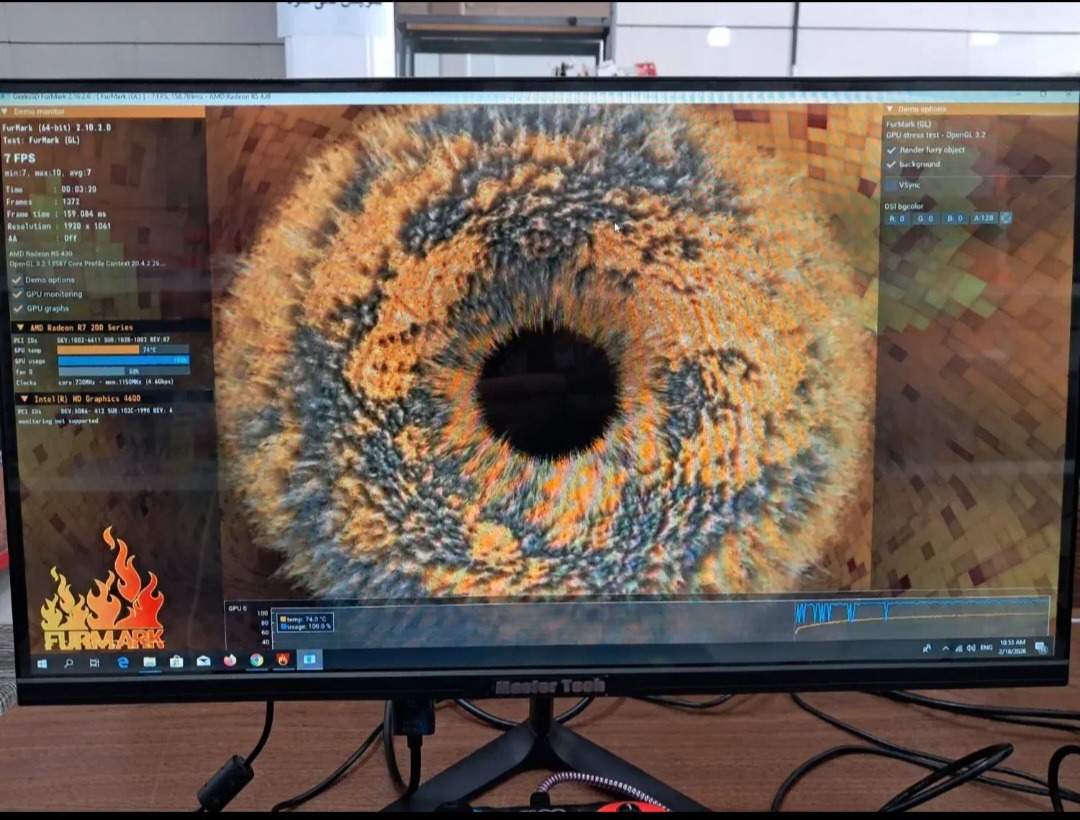Uncheck Render furry object option
This screenshot has height=820, width=1080.
point(891,149)
